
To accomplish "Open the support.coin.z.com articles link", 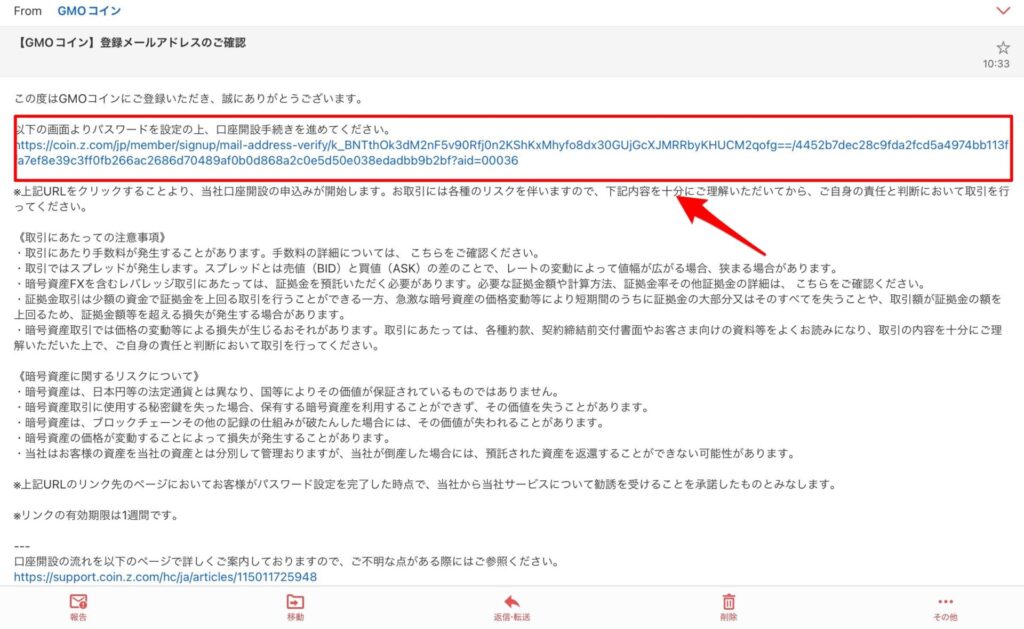I will pos(165,577).
